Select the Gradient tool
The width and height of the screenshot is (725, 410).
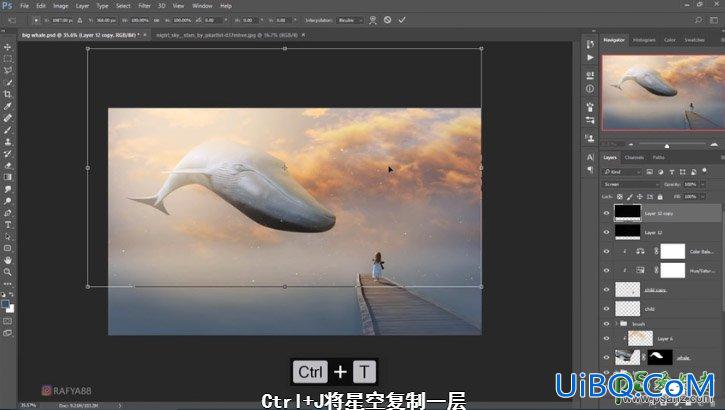click(7, 177)
